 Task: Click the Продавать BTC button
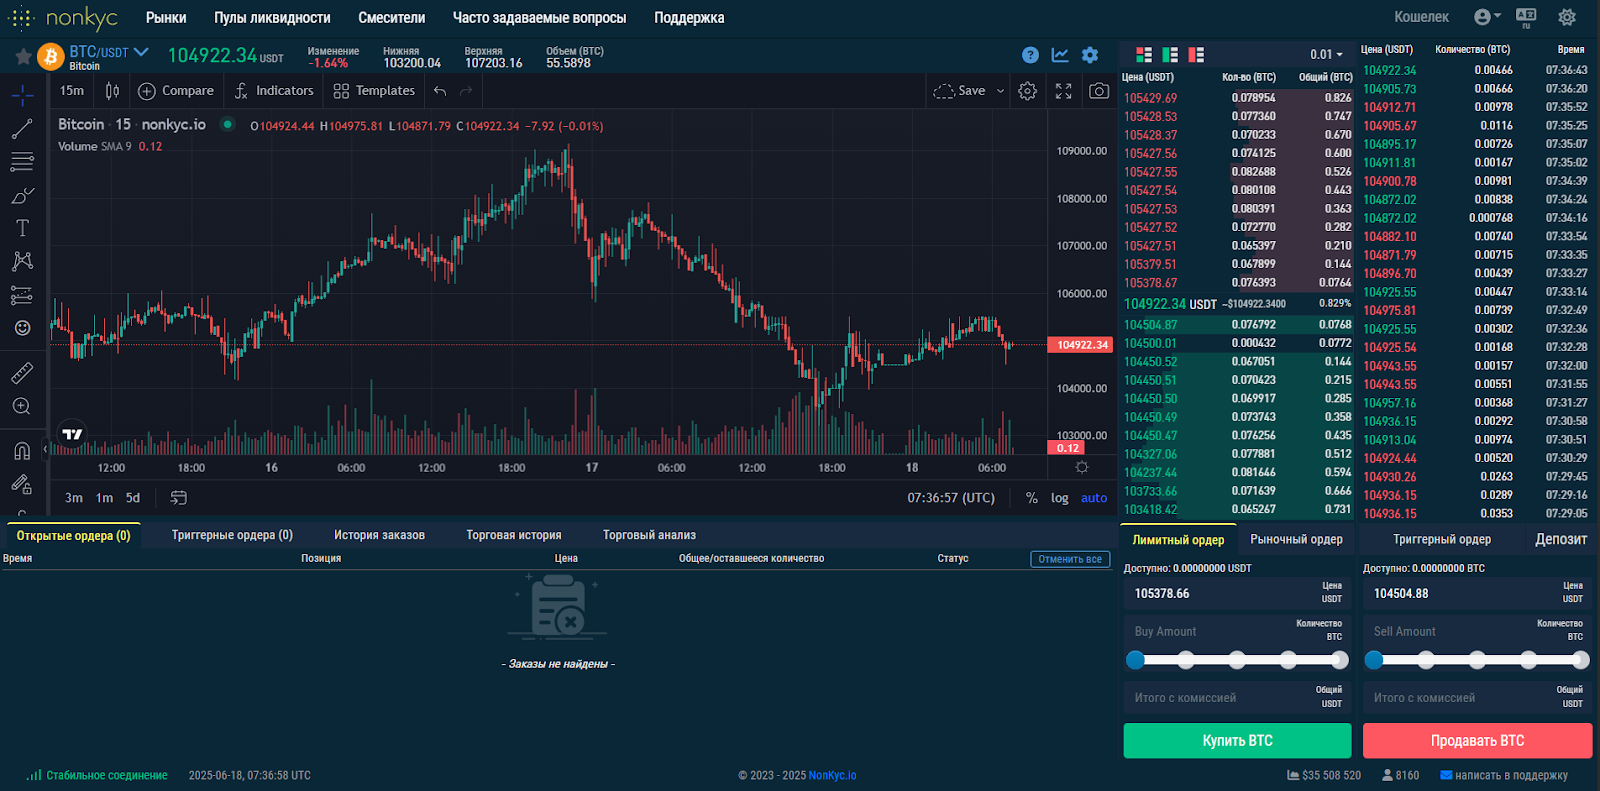click(1477, 741)
